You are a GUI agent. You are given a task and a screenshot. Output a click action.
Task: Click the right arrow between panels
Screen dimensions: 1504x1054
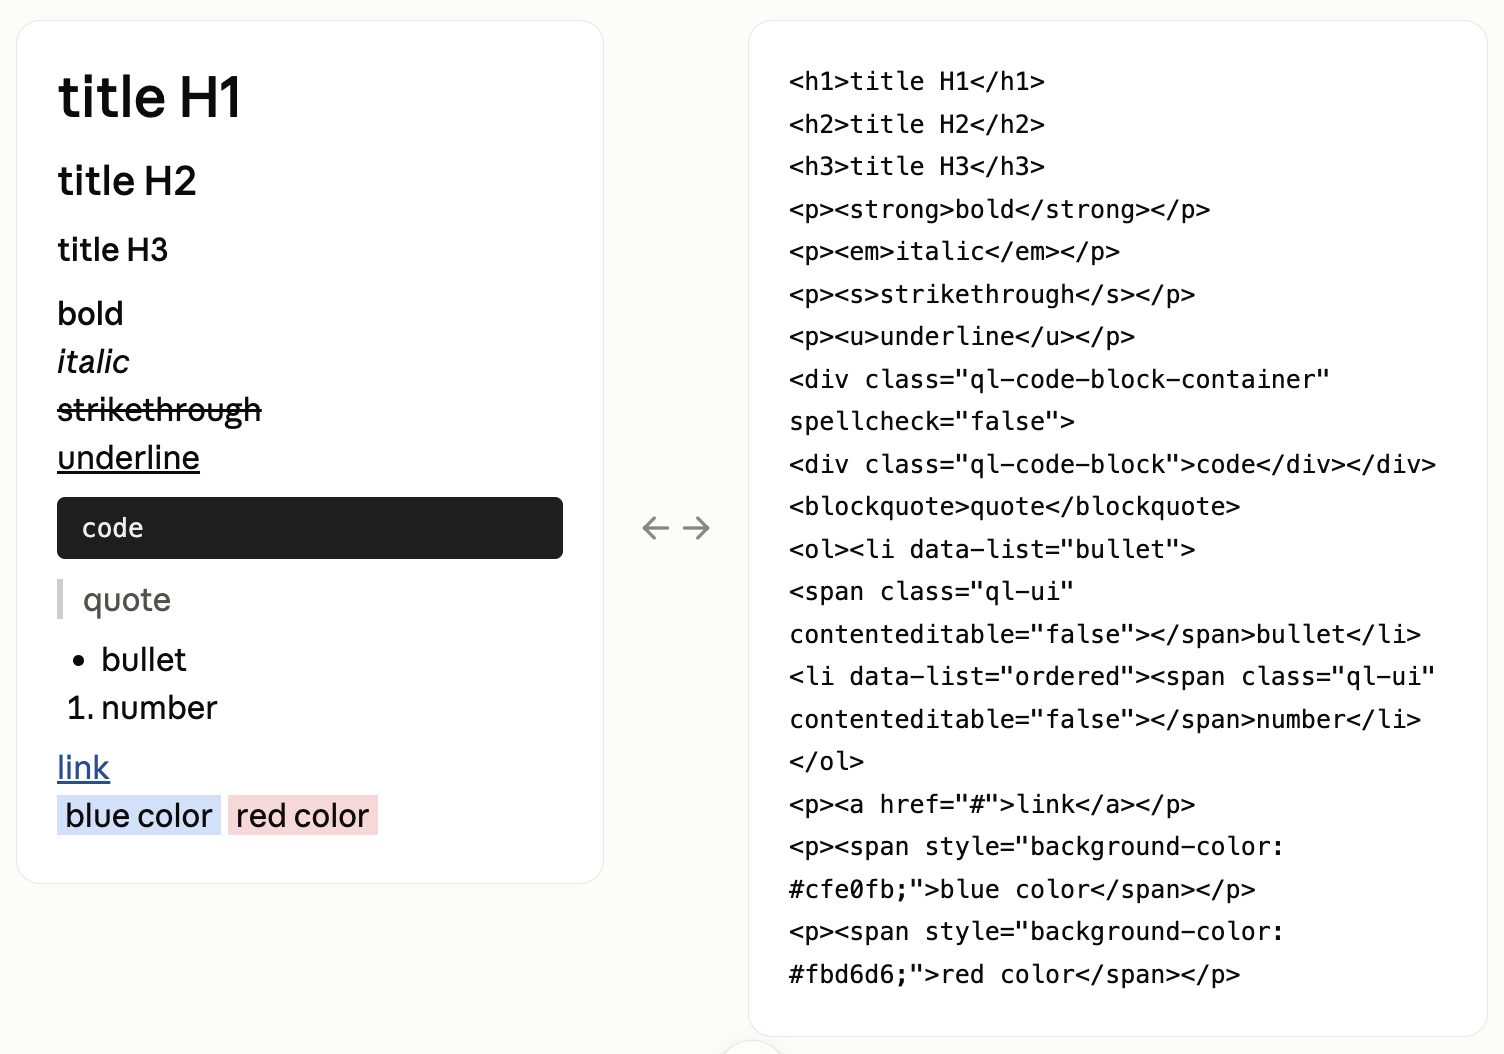tap(697, 528)
